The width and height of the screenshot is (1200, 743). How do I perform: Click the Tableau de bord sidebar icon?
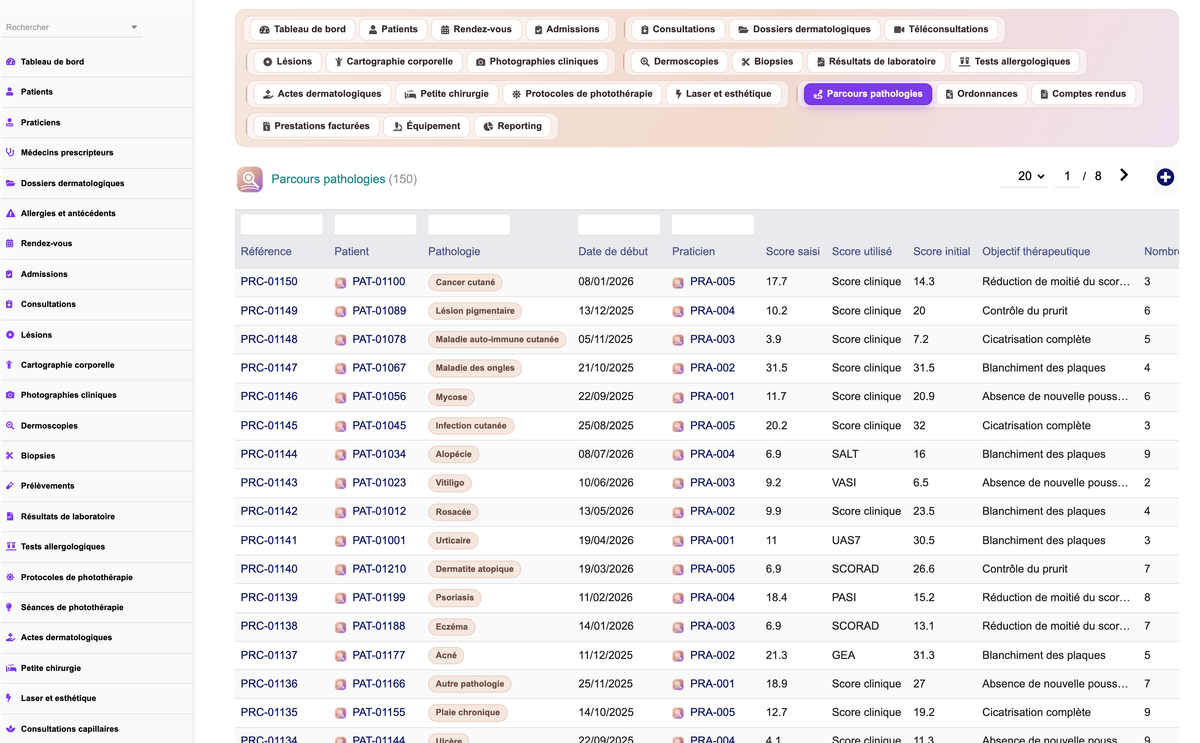(x=11, y=62)
